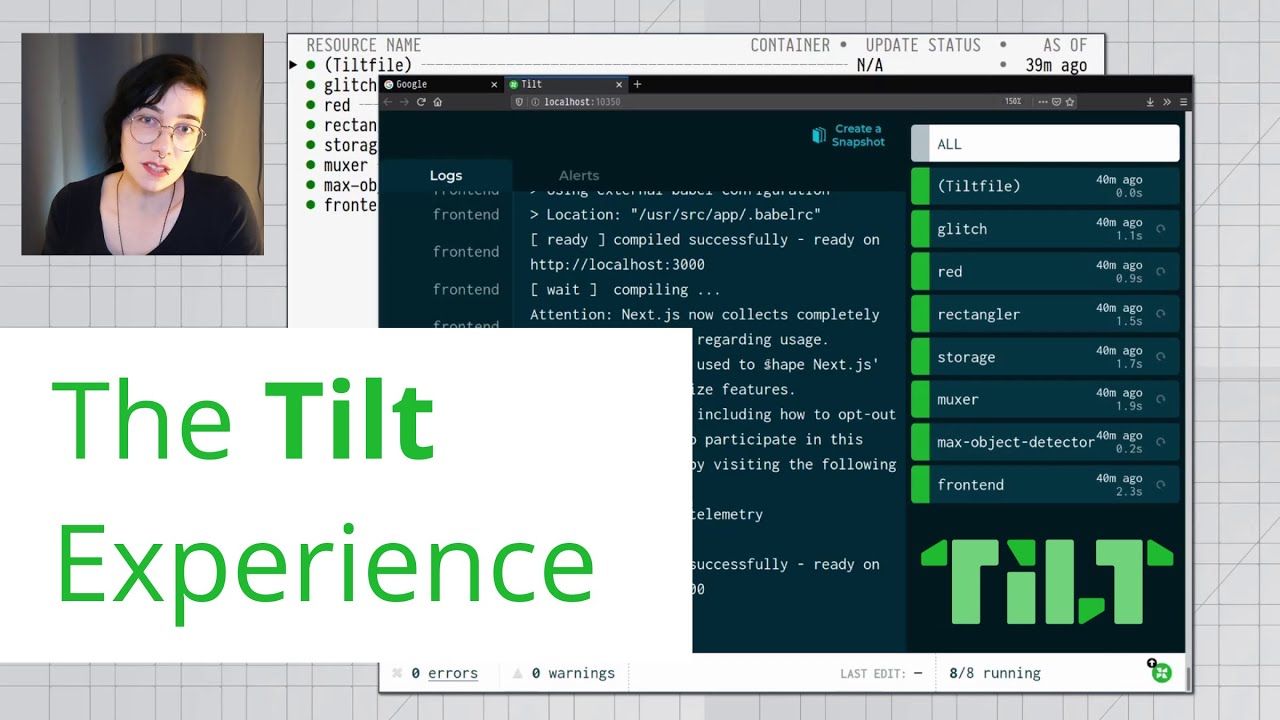Viewport: 1280px width, 720px height.
Task: Open the red resource in sidebar
Action: (1045, 272)
